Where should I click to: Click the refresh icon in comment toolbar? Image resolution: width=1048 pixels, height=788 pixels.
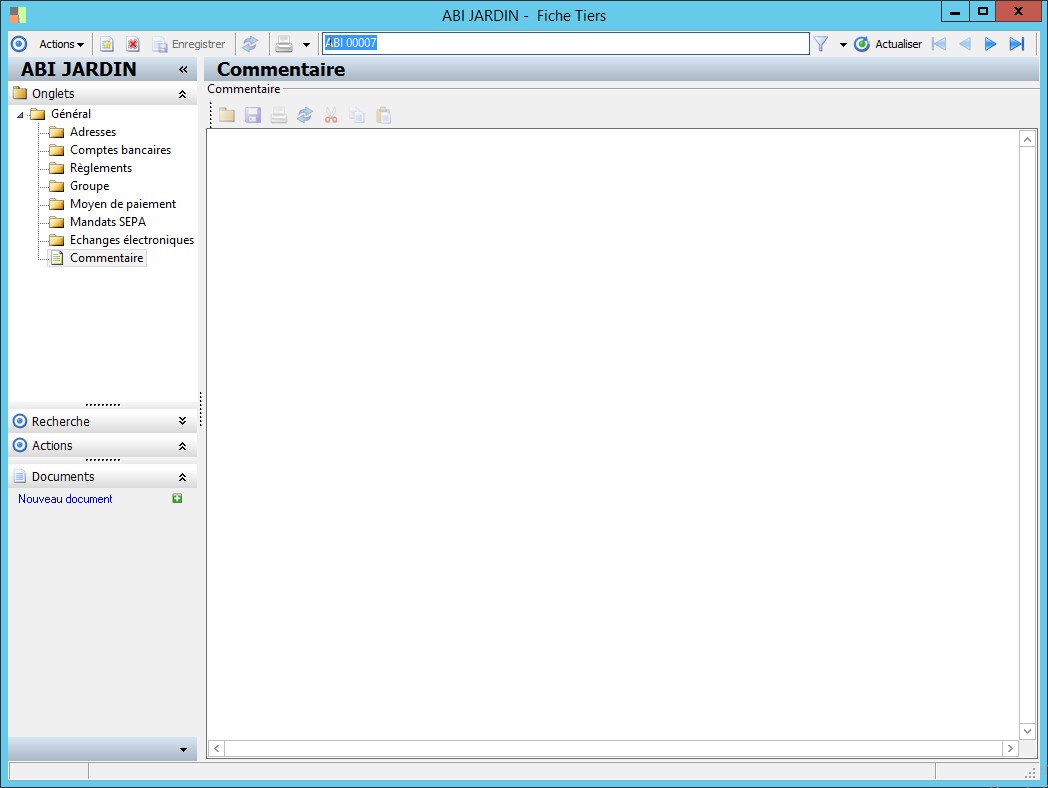click(x=305, y=116)
